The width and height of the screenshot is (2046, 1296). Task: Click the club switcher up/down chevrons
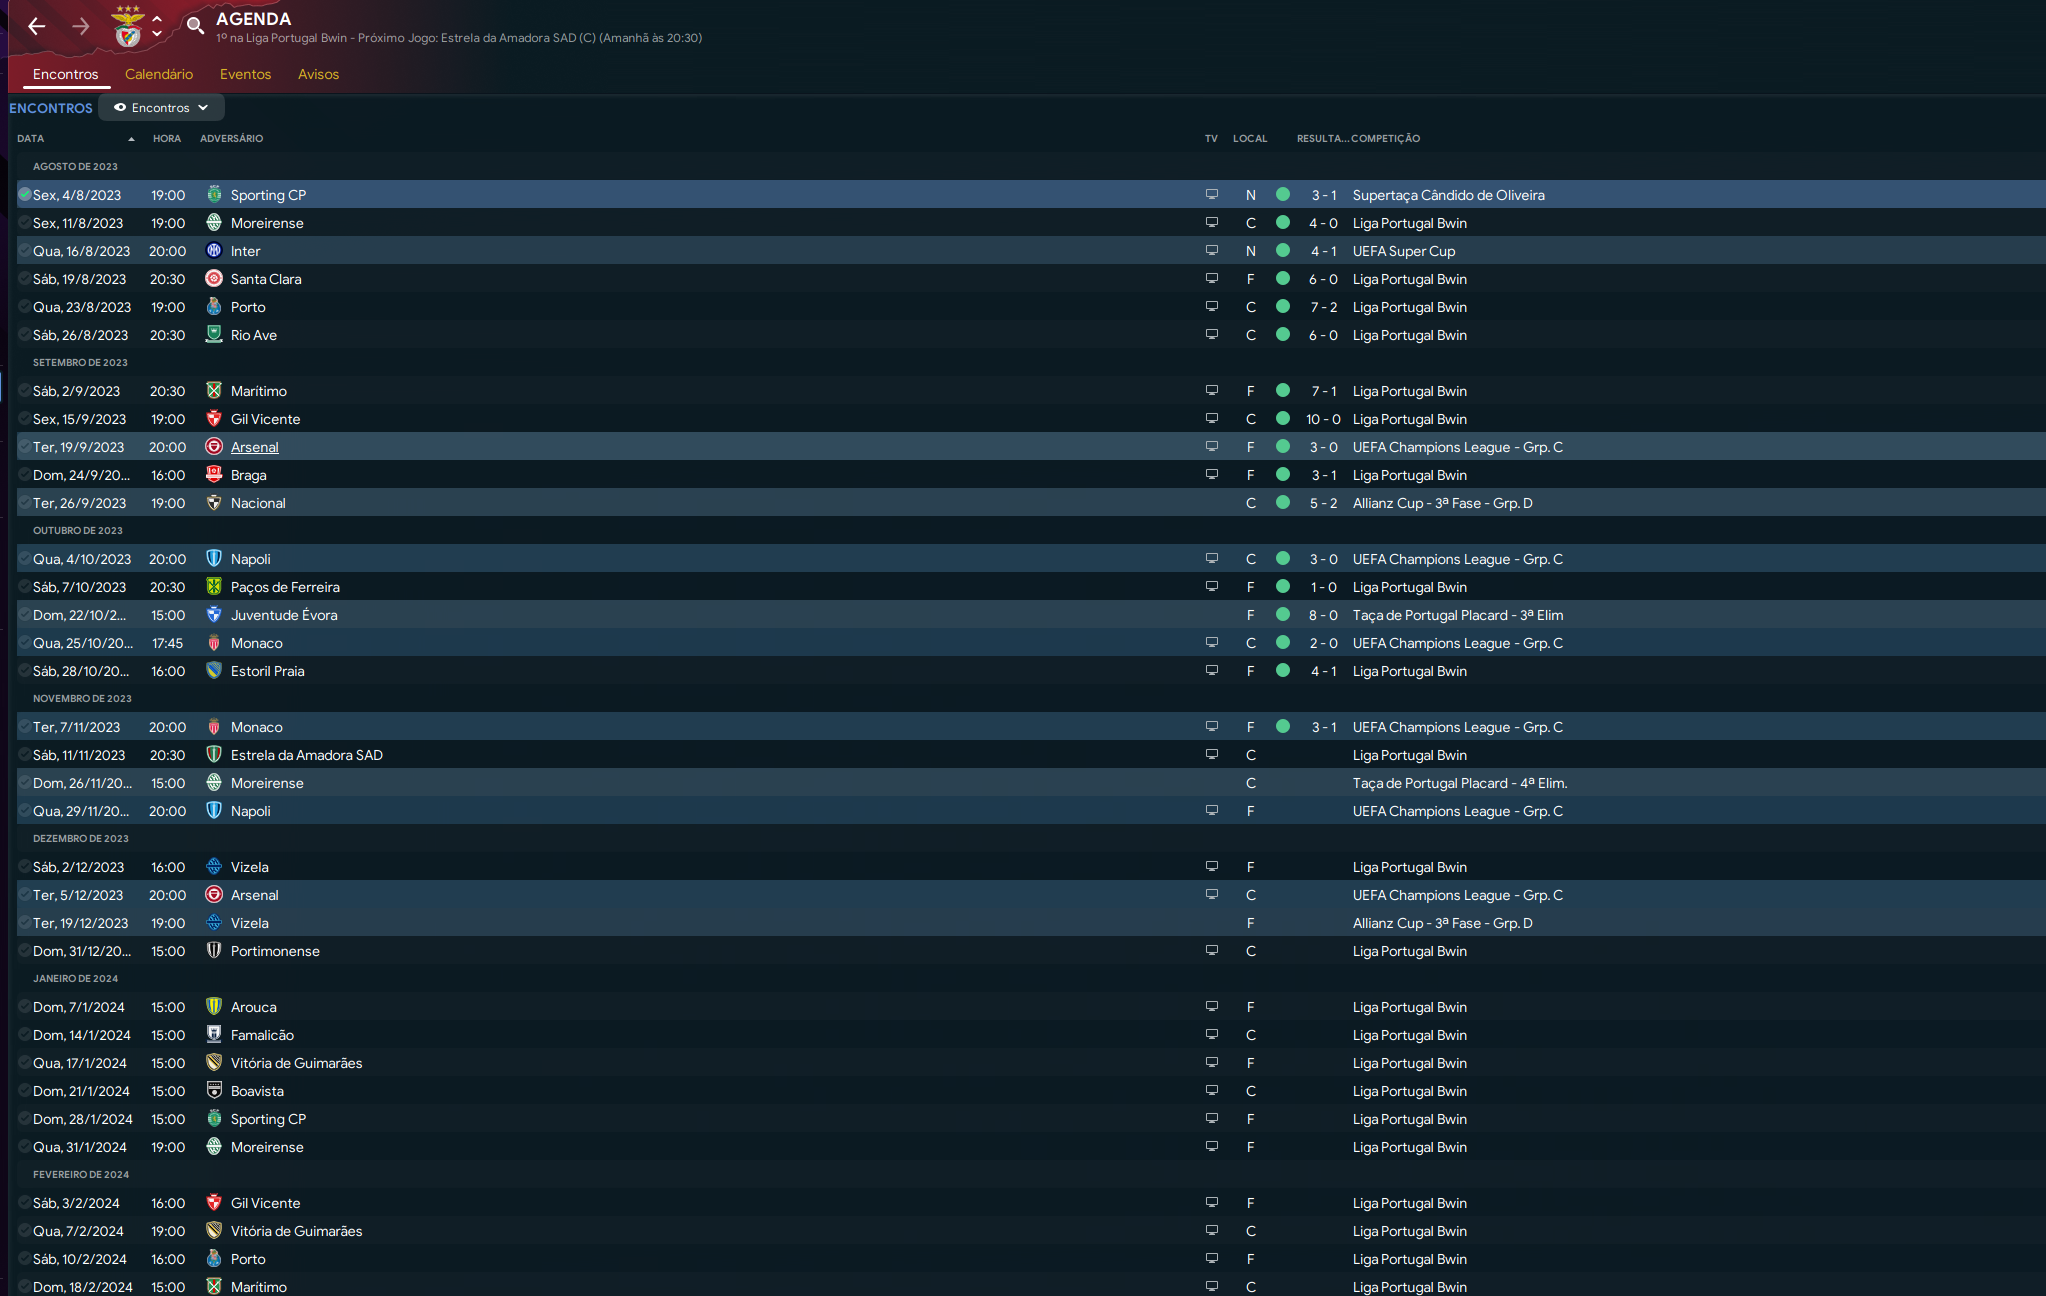(157, 26)
